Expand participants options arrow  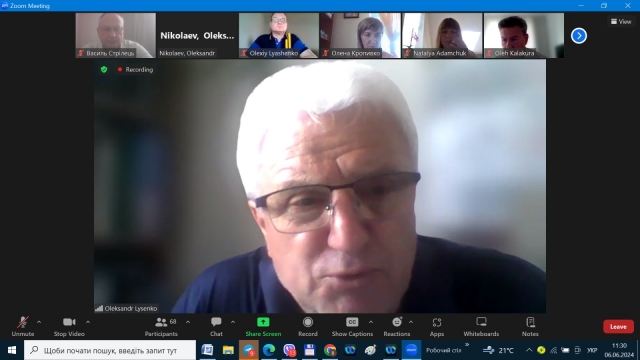pos(188,322)
